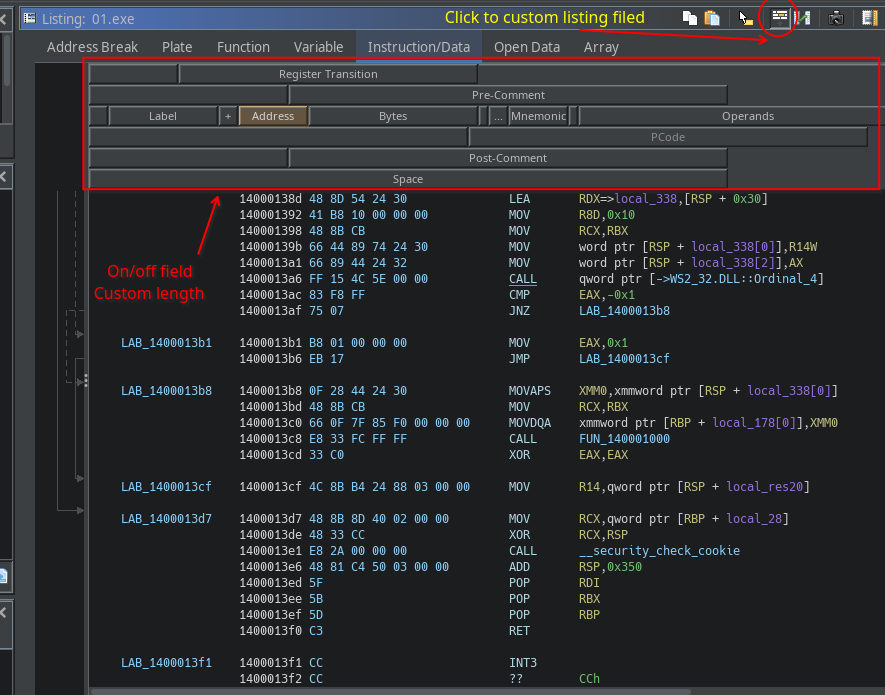The width and height of the screenshot is (885, 695).
Task: Activate the cursor selection tool icon
Action: 746,18
